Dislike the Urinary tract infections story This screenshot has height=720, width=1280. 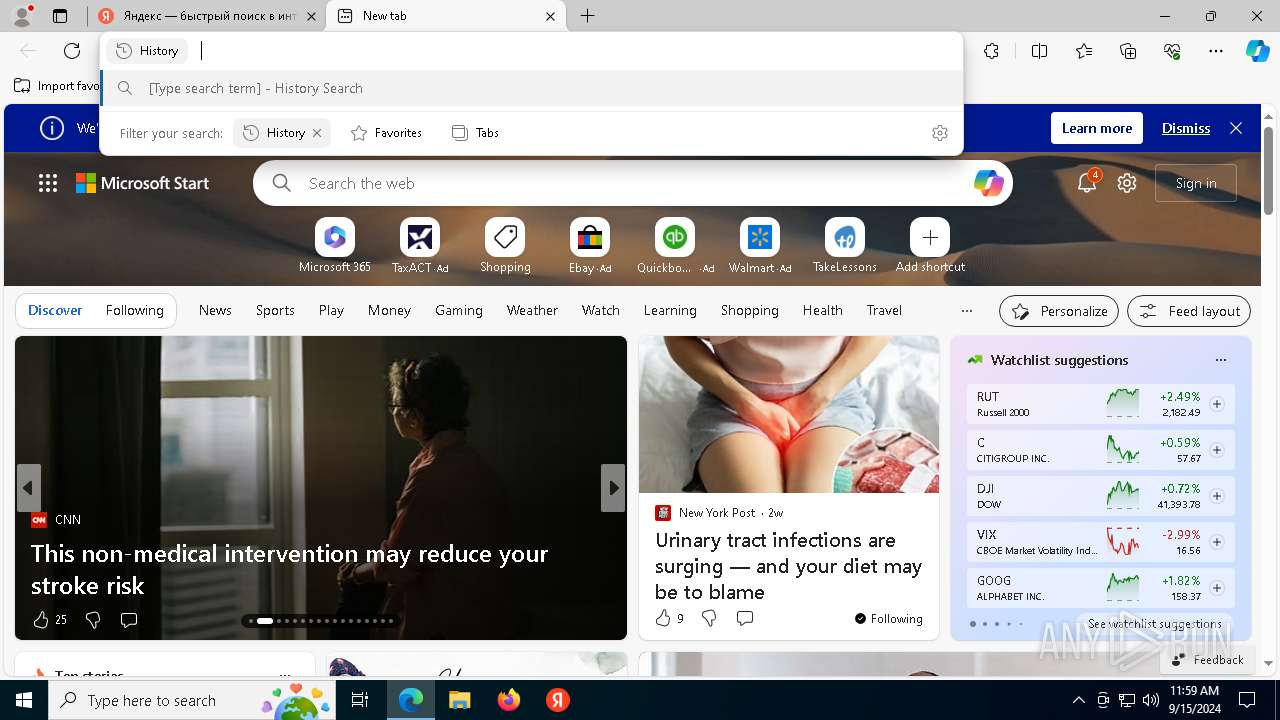coord(709,619)
